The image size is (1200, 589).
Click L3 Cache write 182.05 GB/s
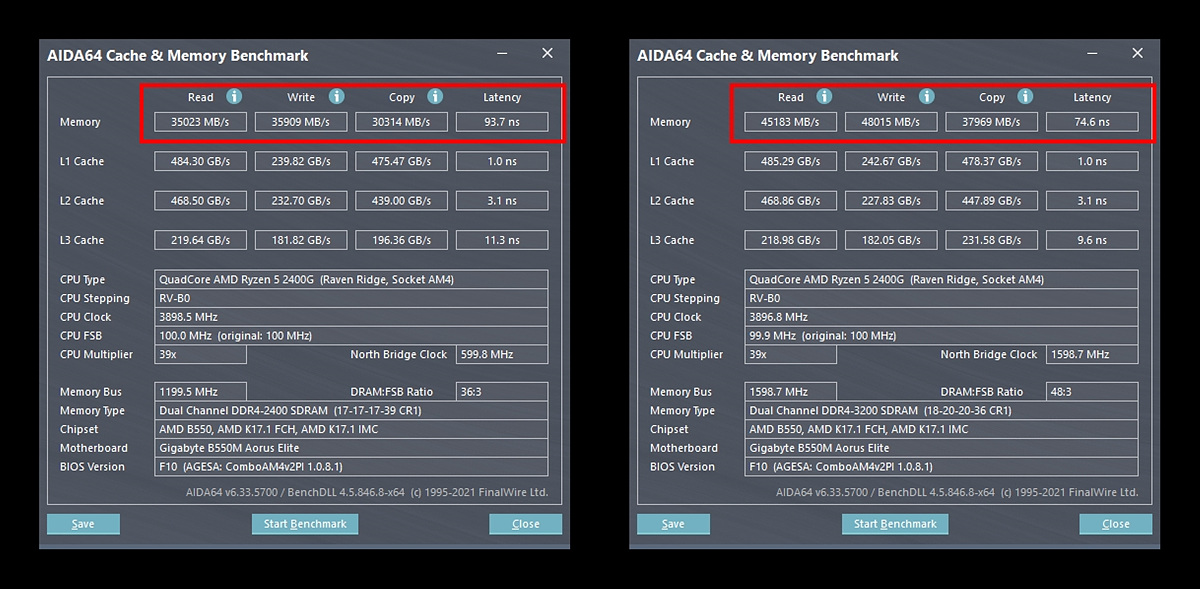click(891, 240)
